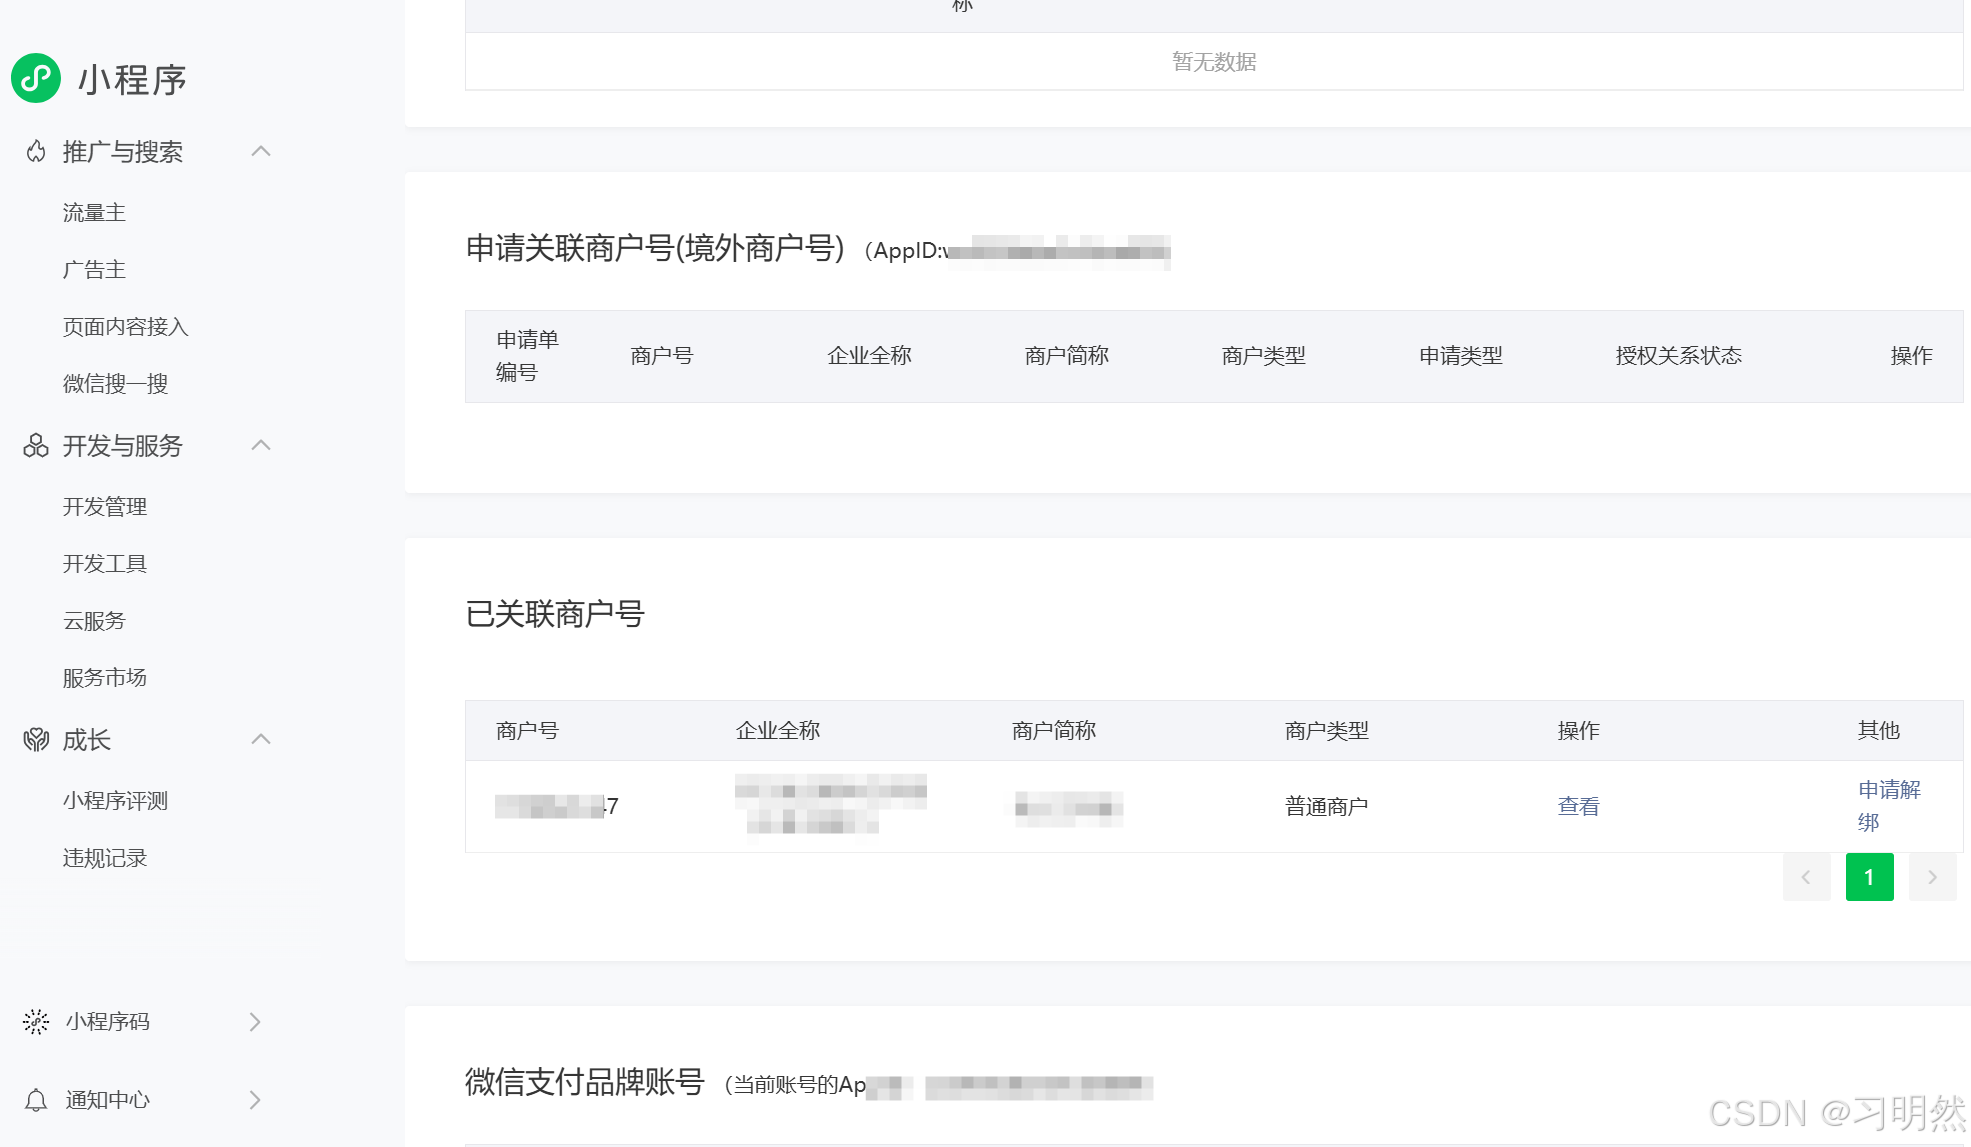The height and width of the screenshot is (1147, 1971).
Task: Click the flame icon beside 推广与搜索
Action: click(x=36, y=152)
